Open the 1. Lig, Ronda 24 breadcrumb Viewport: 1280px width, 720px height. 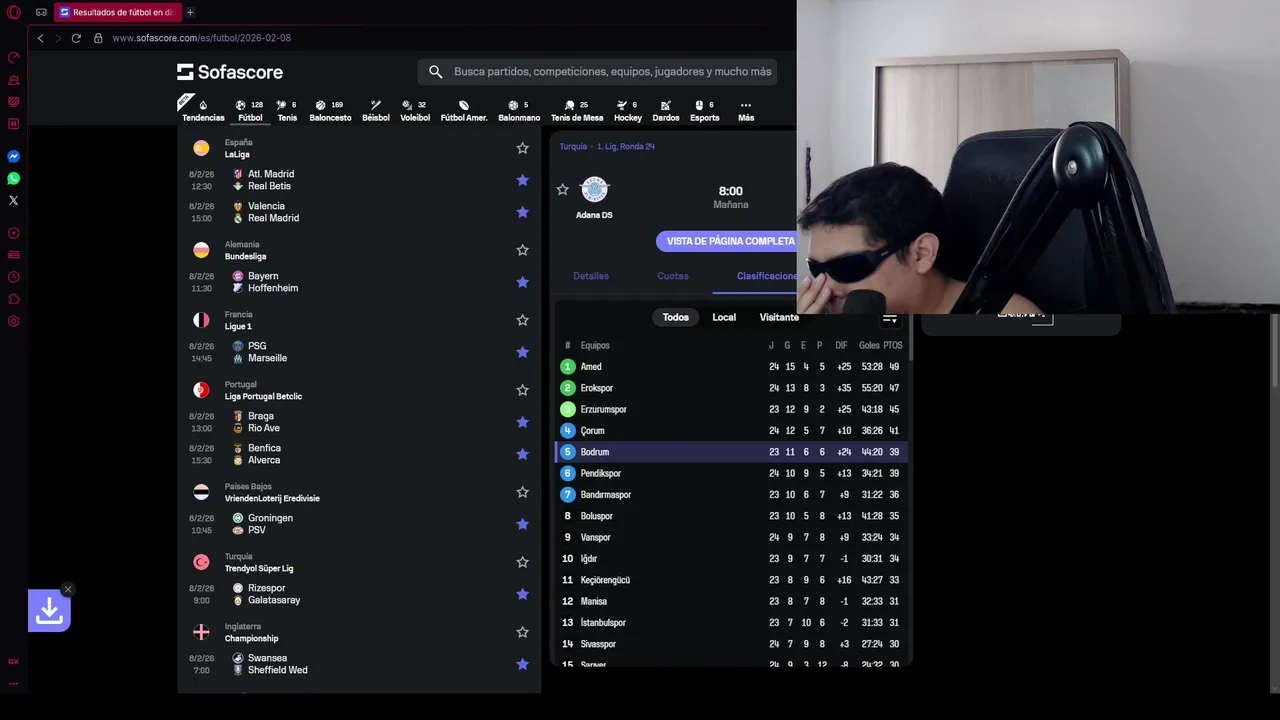pos(625,146)
